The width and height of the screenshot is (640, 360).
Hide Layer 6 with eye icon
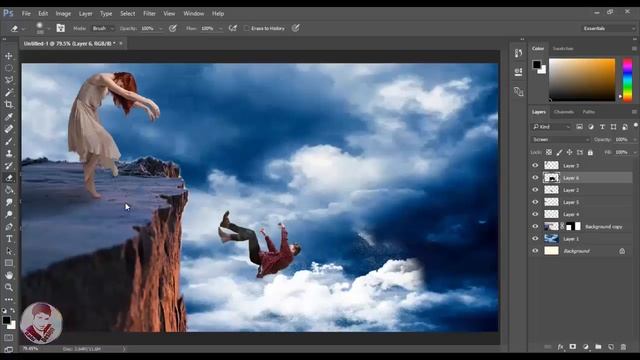(x=535, y=178)
